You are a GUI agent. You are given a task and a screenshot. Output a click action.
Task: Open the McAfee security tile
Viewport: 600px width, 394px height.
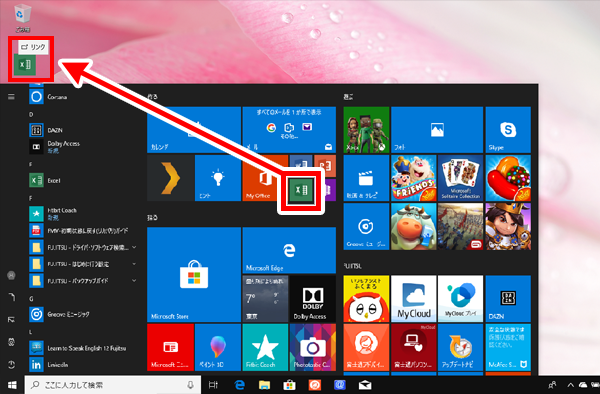click(x=508, y=347)
